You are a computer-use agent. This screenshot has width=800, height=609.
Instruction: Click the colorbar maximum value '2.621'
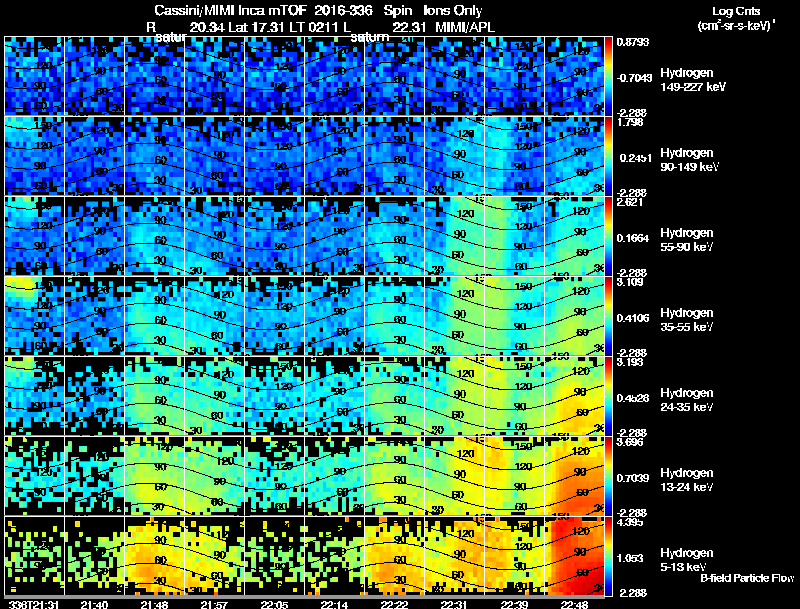click(x=630, y=202)
